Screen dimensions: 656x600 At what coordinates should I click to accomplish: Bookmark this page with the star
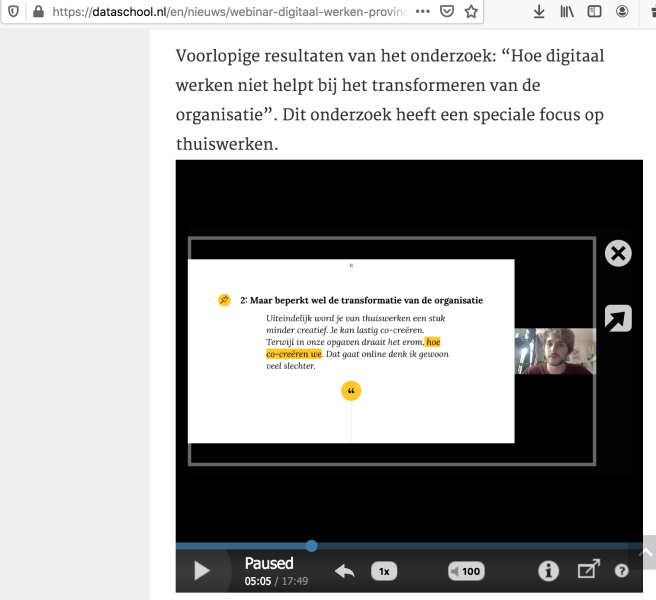[471, 12]
